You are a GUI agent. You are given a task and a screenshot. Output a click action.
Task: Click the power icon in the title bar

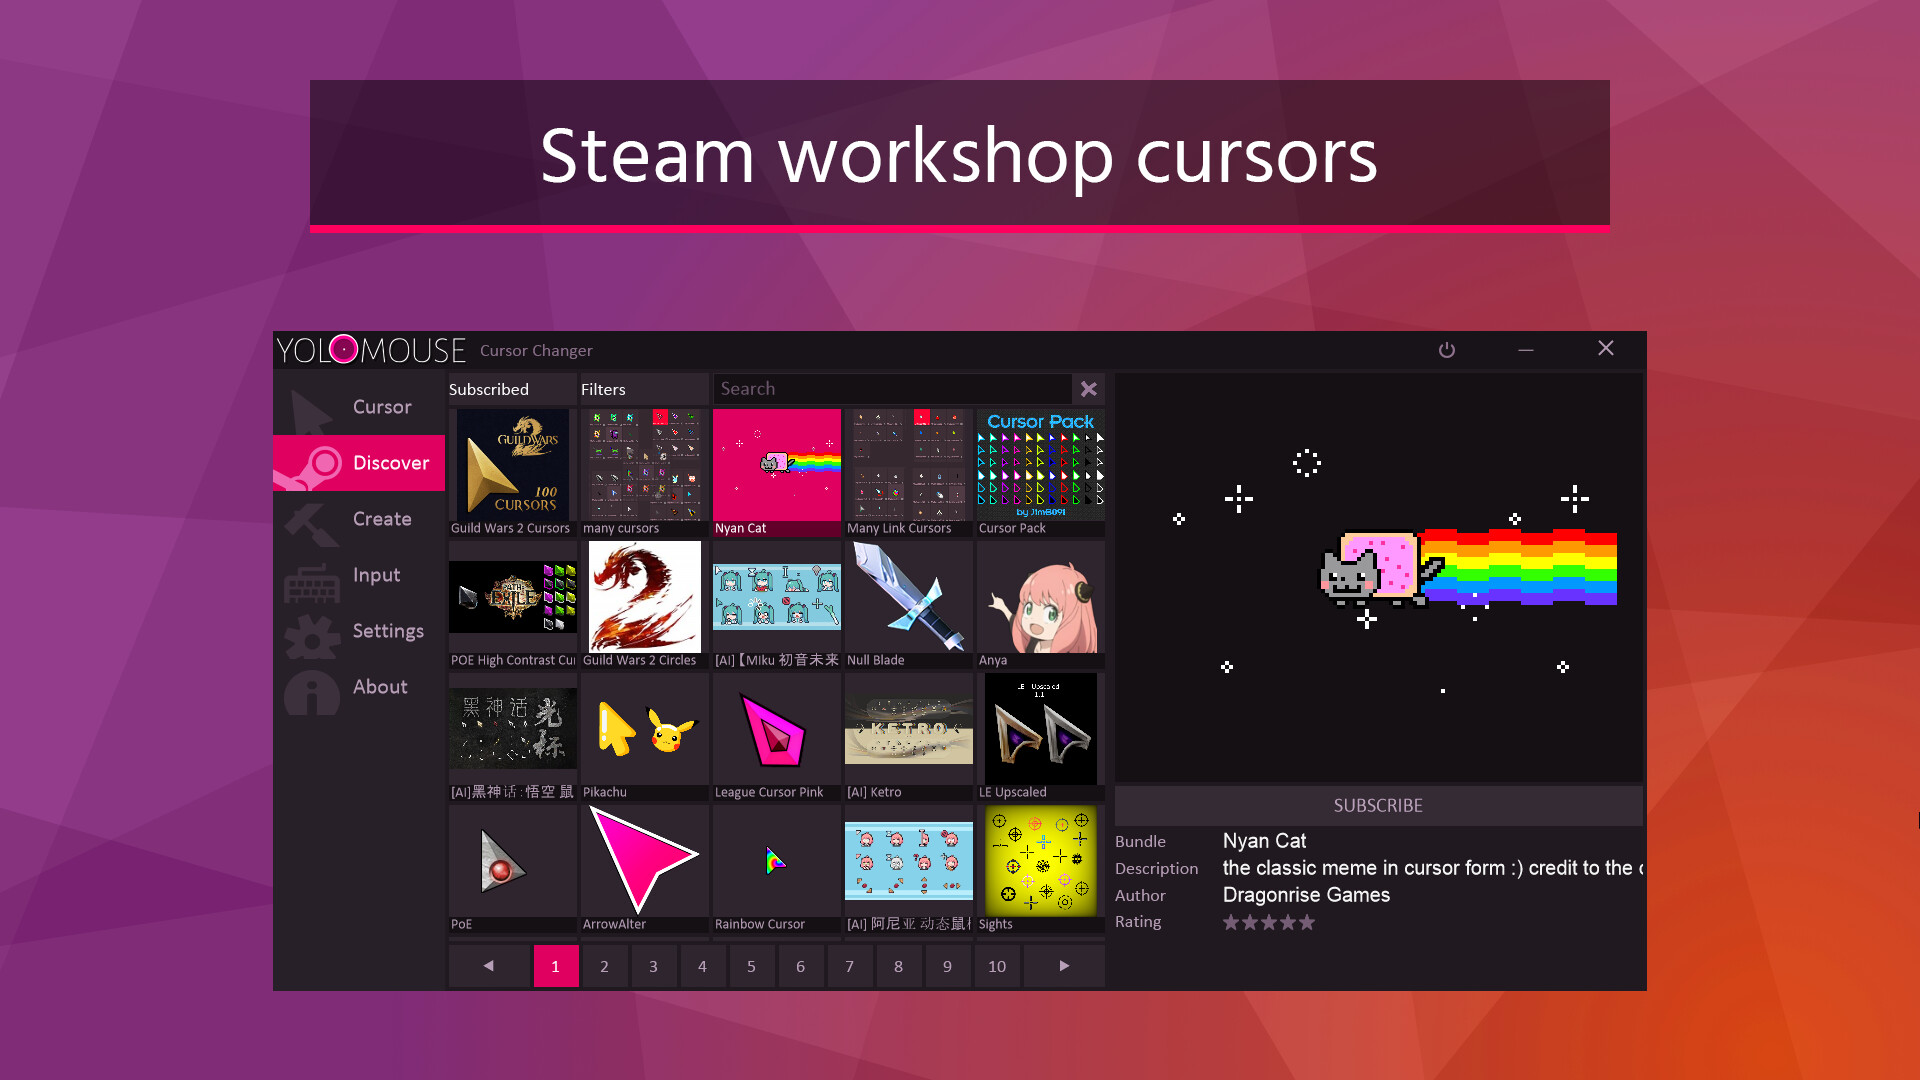[x=1447, y=349]
